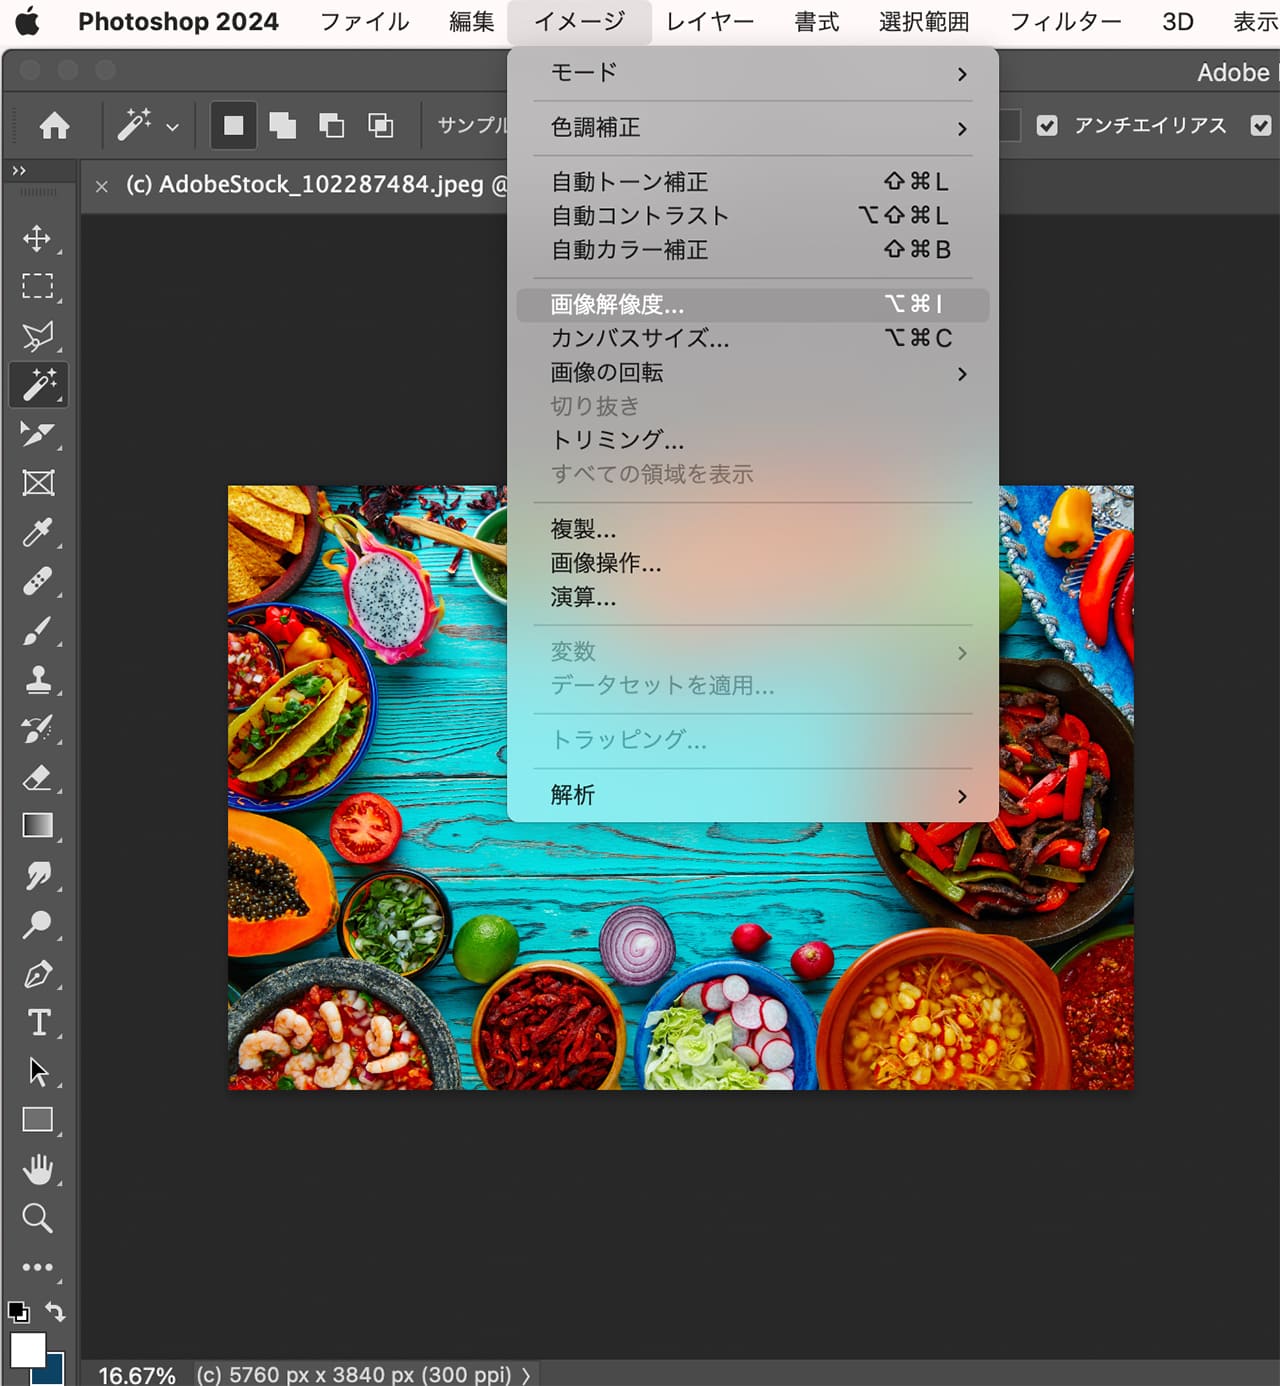The image size is (1280, 1386).
Task: Close the AdobeStock_102287484.jpeg document tab
Action: click(101, 186)
